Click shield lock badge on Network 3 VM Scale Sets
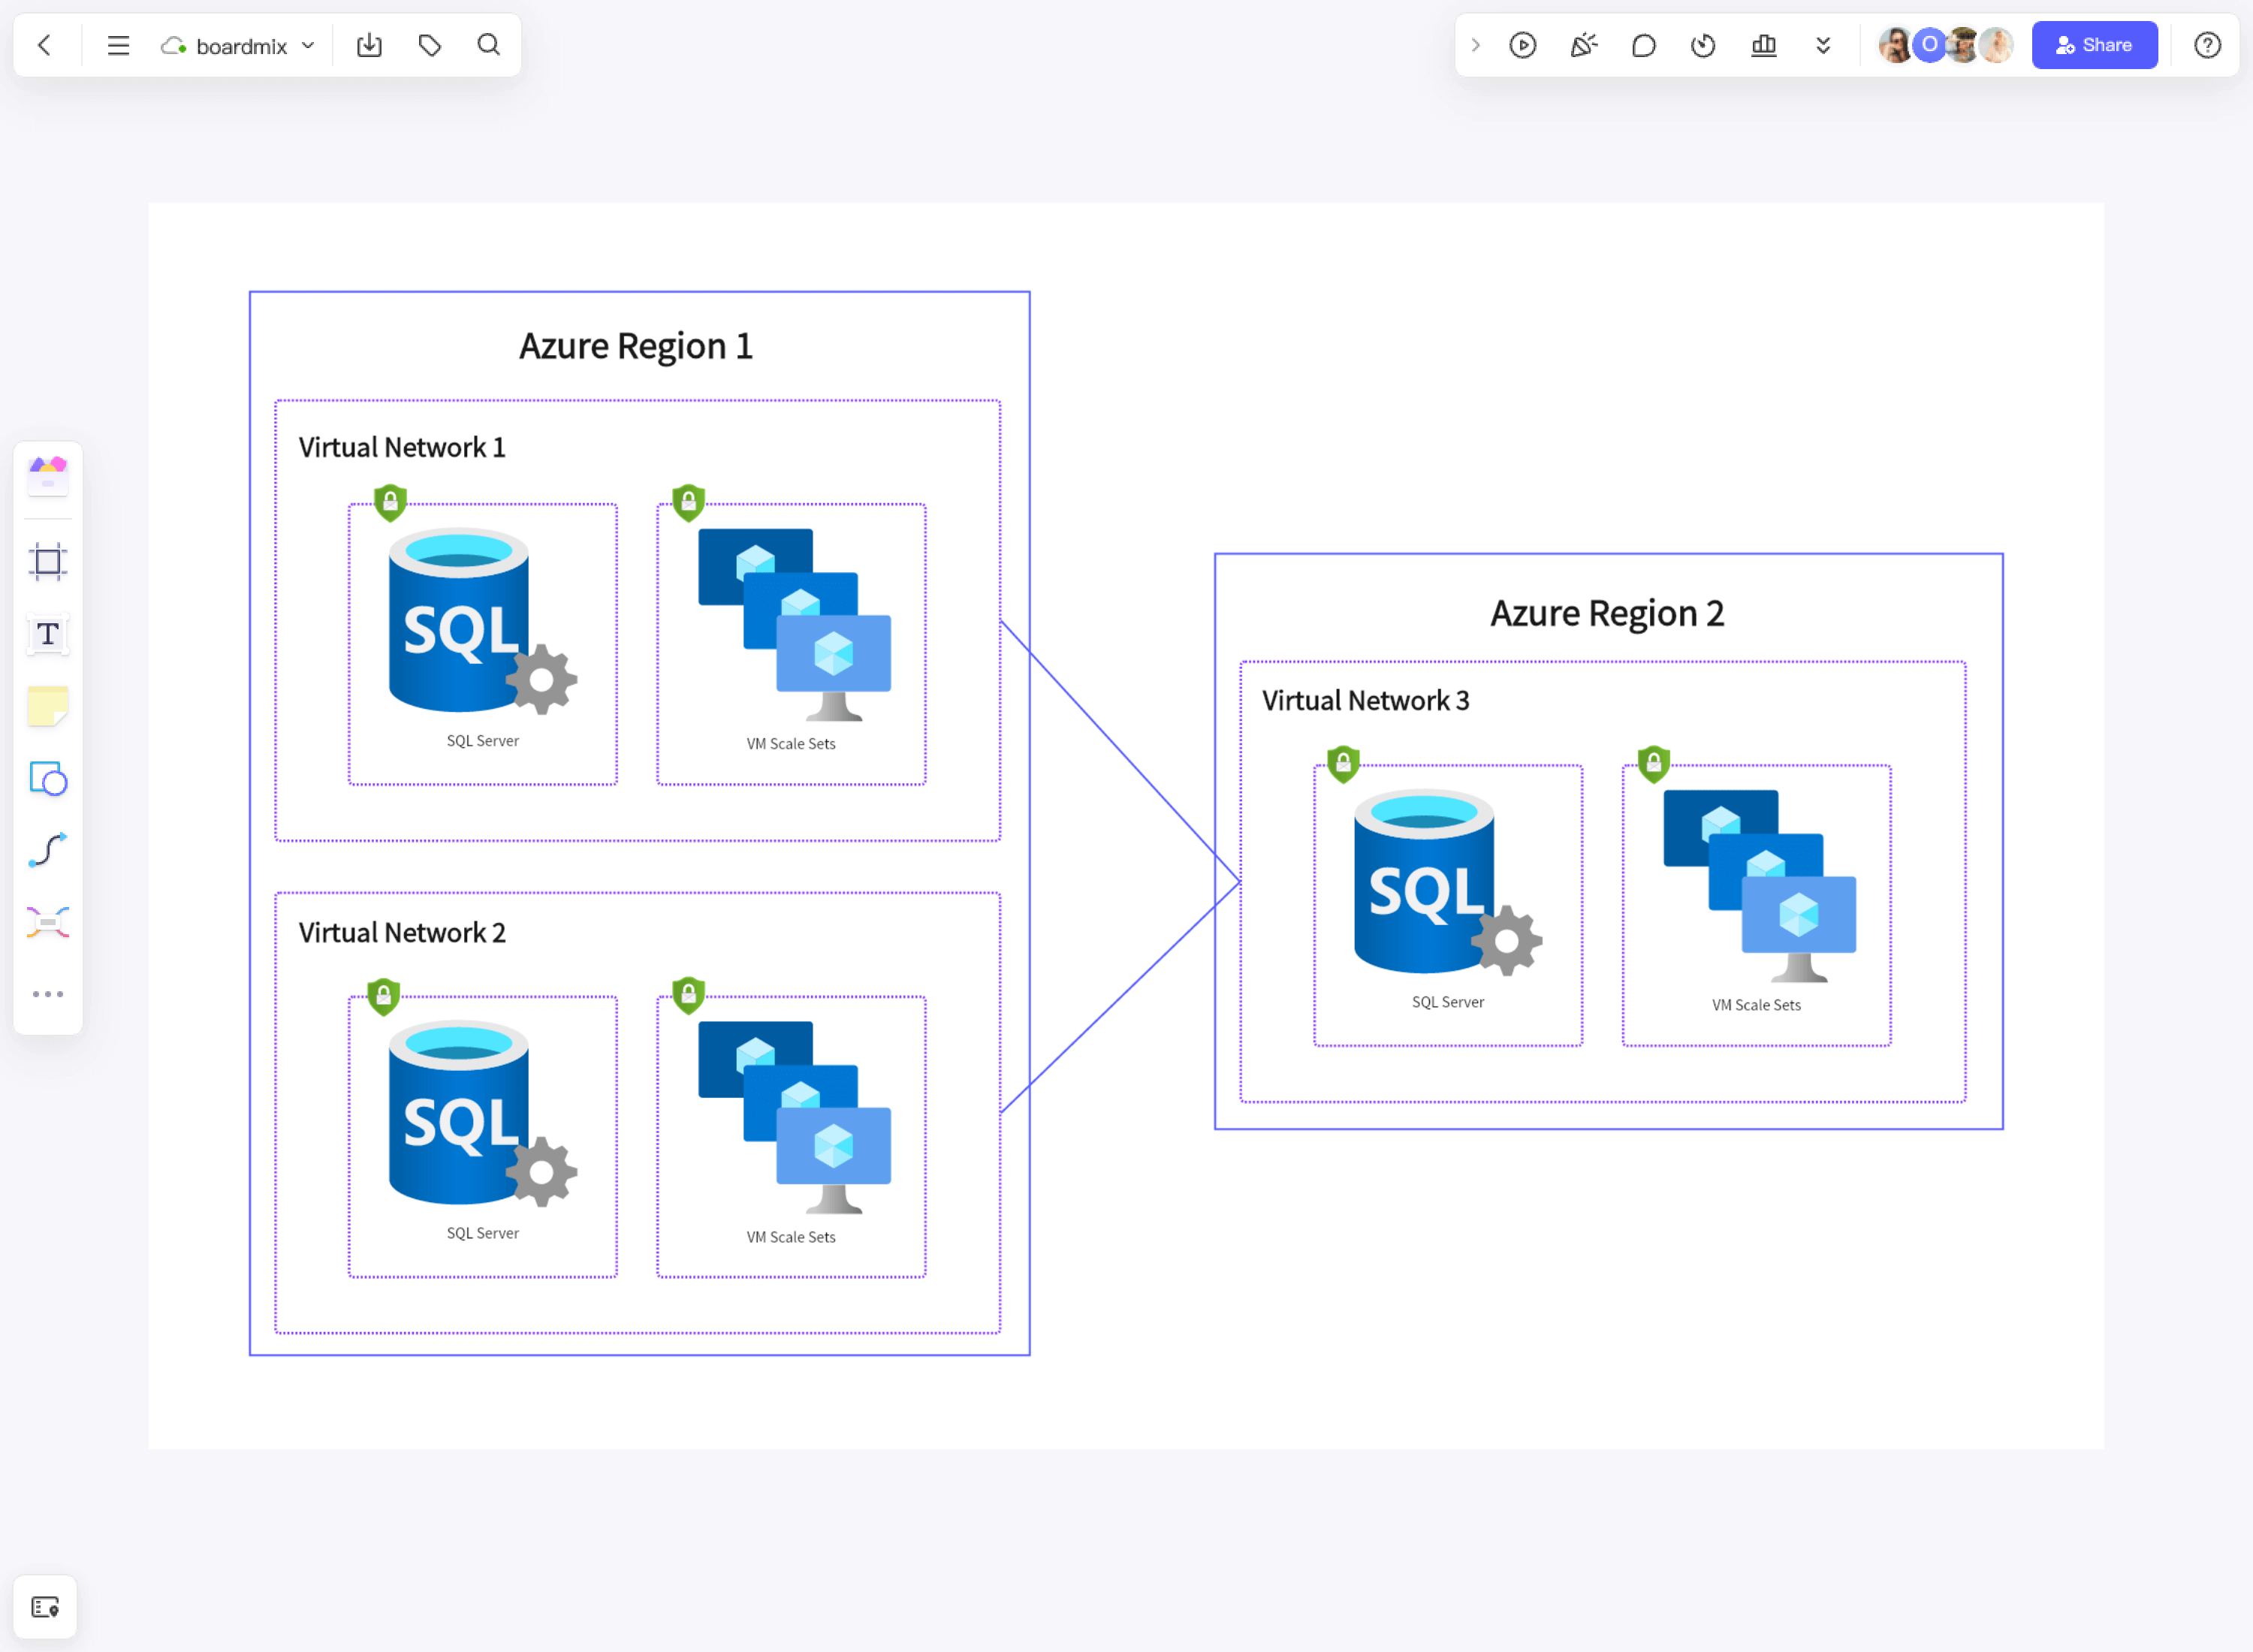 click(x=1654, y=764)
